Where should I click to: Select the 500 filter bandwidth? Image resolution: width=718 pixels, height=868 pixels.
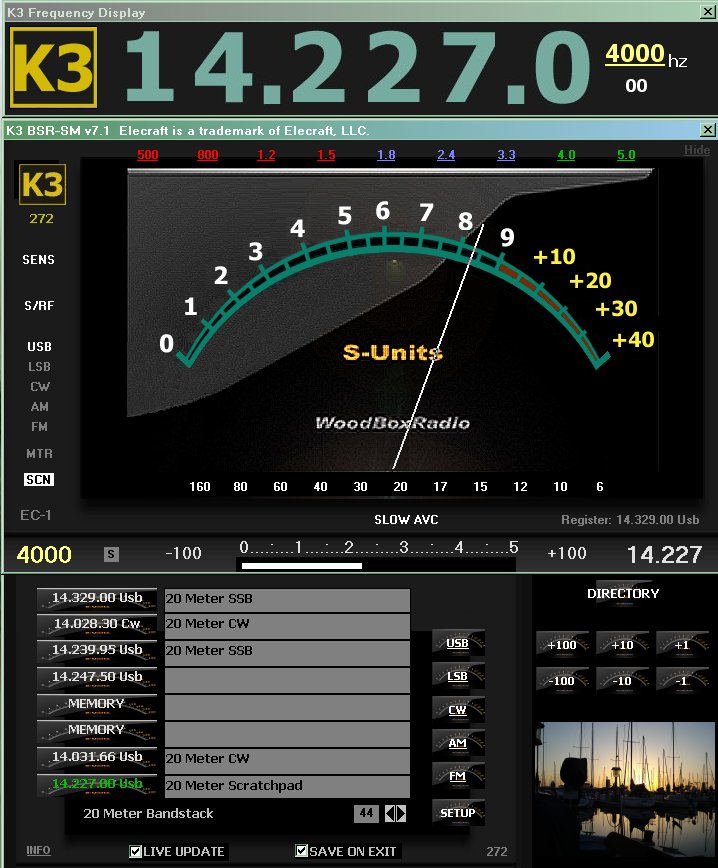pyautogui.click(x=148, y=155)
